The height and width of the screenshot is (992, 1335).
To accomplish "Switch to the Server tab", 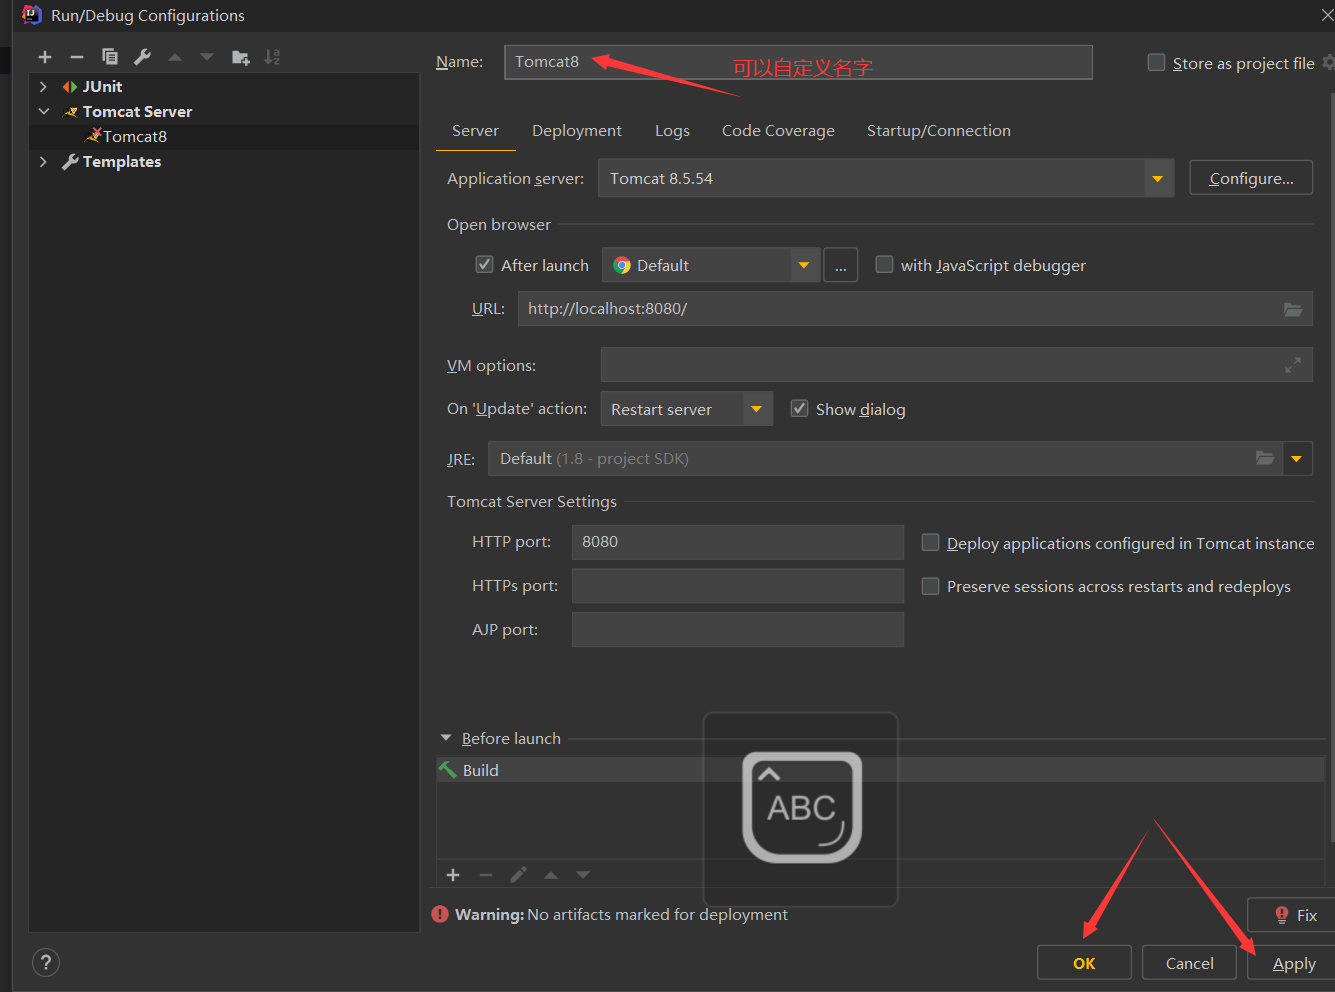I will click(x=475, y=131).
